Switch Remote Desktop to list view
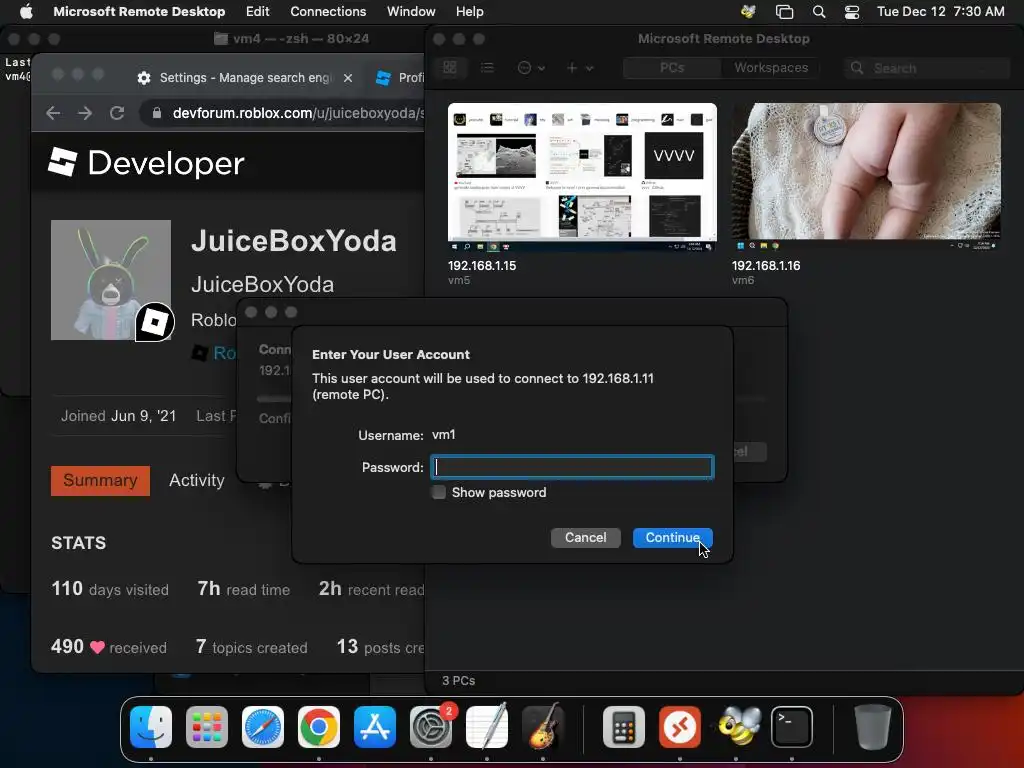This screenshot has height=768, width=1024. click(x=487, y=67)
